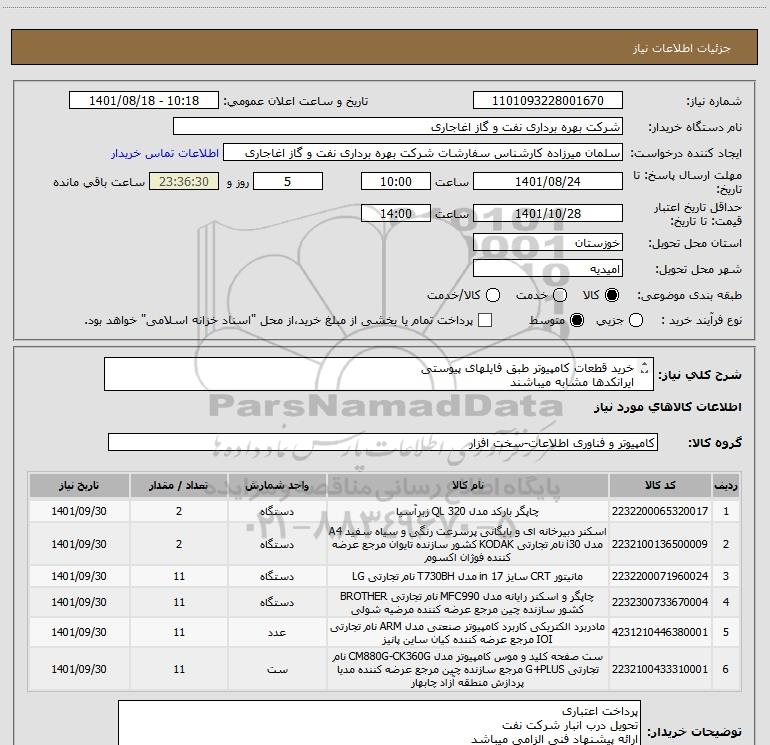Click the delivery city field امیدیه
The image size is (770, 745).
(548, 269)
